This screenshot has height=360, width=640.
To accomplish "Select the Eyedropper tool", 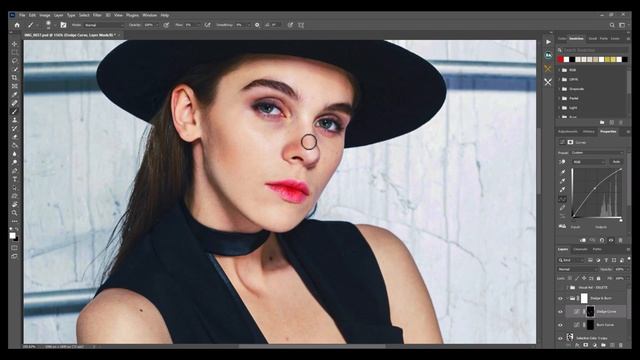I will click(15, 95).
